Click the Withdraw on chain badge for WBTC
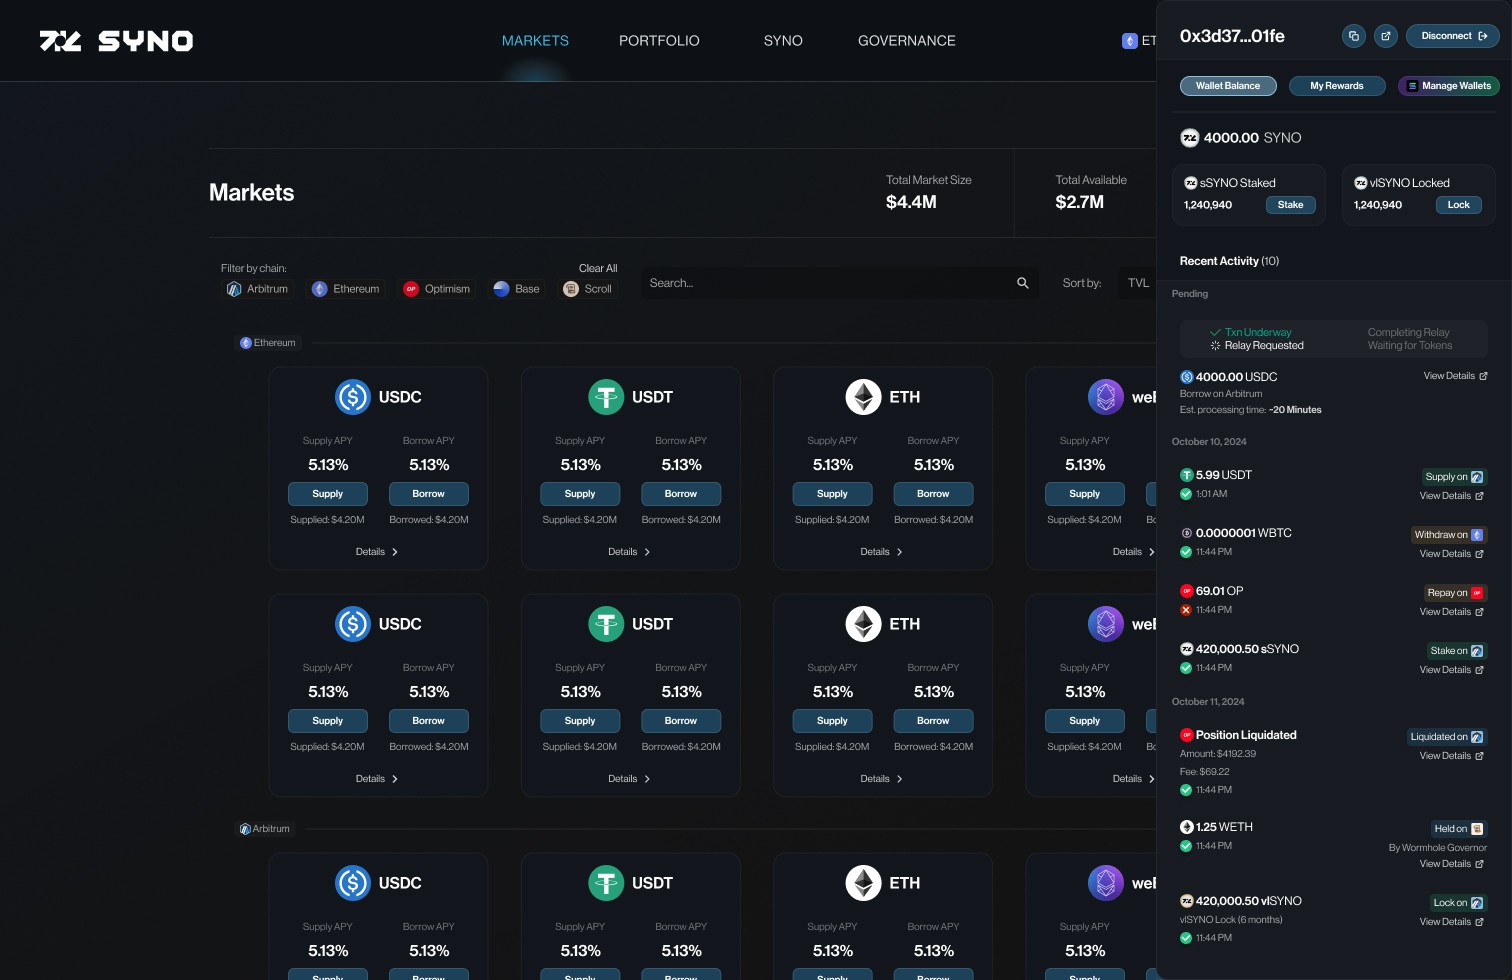 1448,535
